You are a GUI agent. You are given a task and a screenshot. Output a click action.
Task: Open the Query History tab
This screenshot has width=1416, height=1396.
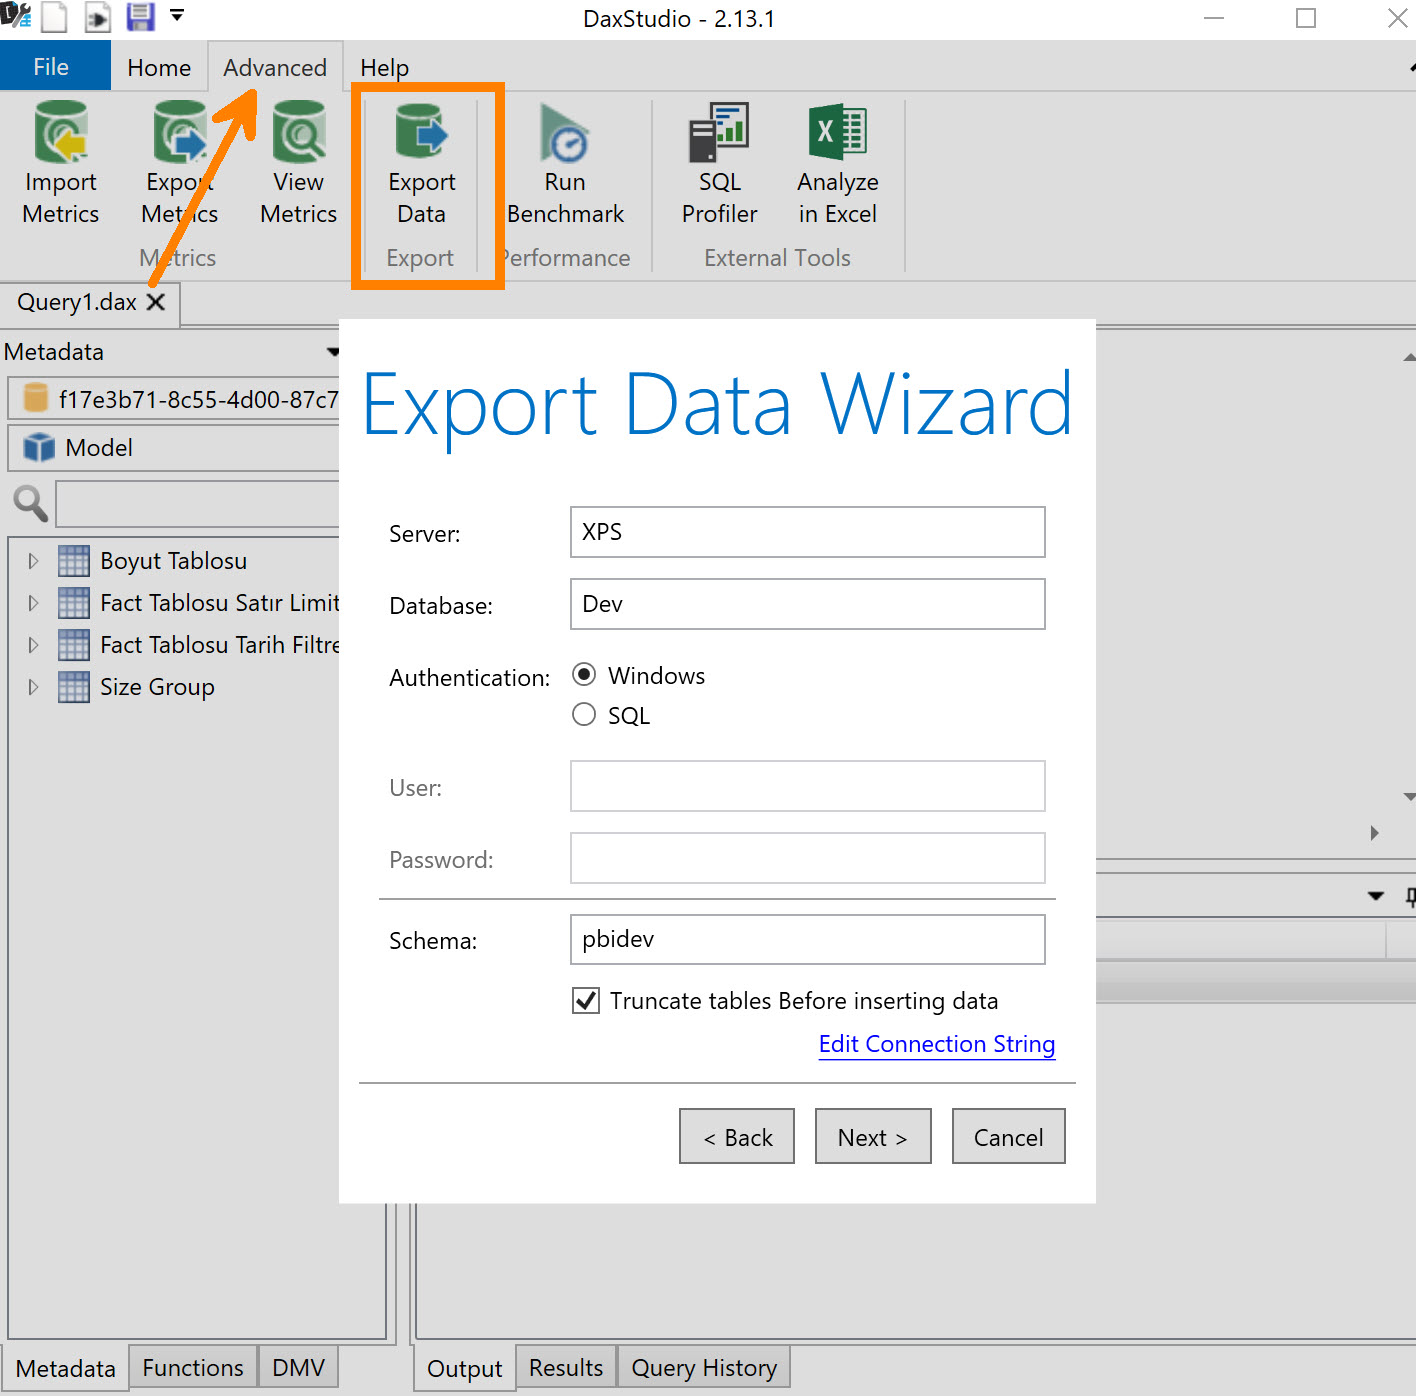click(704, 1367)
